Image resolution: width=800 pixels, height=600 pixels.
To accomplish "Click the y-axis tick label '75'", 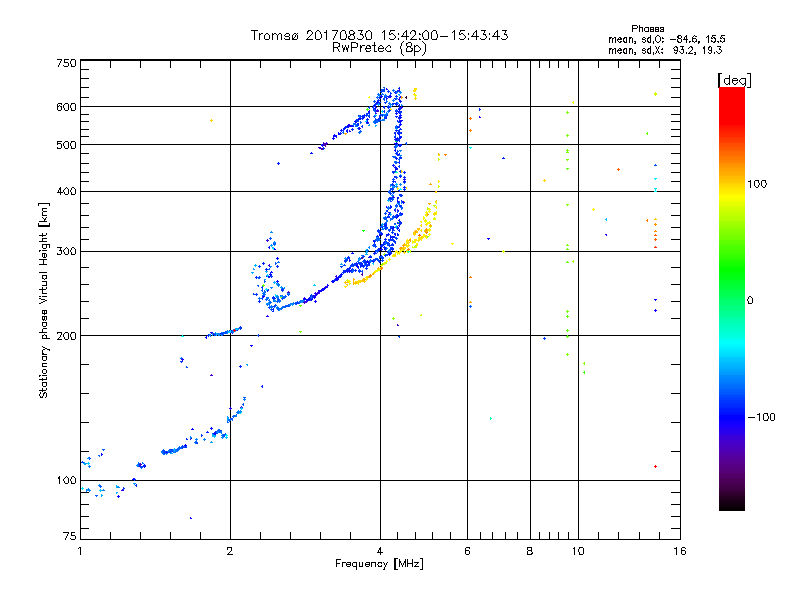I will 70,536.
